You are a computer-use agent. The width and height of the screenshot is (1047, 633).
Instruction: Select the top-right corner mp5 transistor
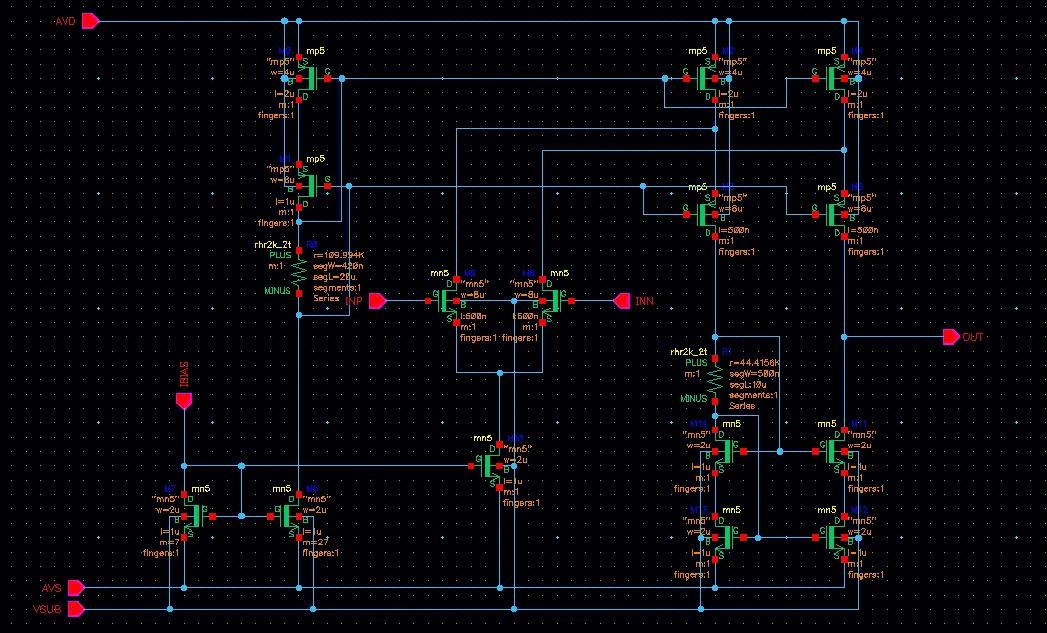[x=837, y=78]
